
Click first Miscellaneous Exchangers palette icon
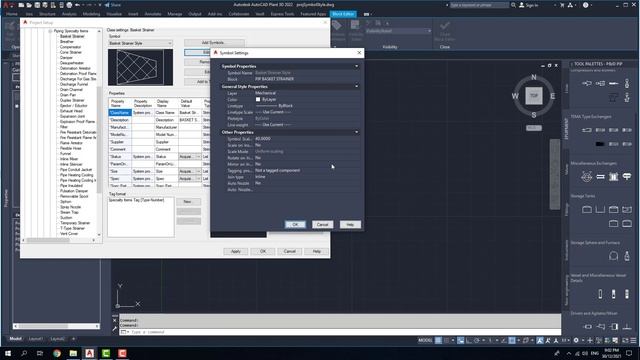pos(587,177)
